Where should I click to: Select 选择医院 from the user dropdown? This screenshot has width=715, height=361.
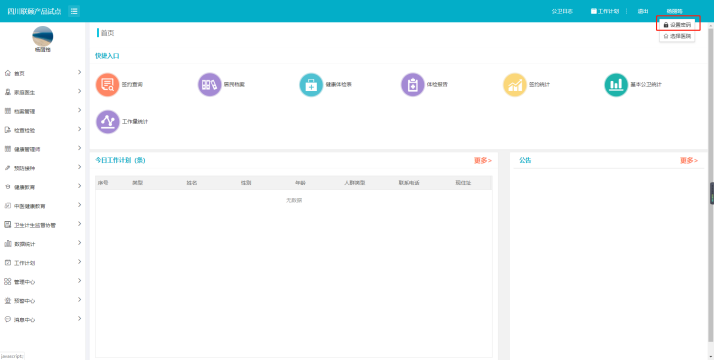678,36
